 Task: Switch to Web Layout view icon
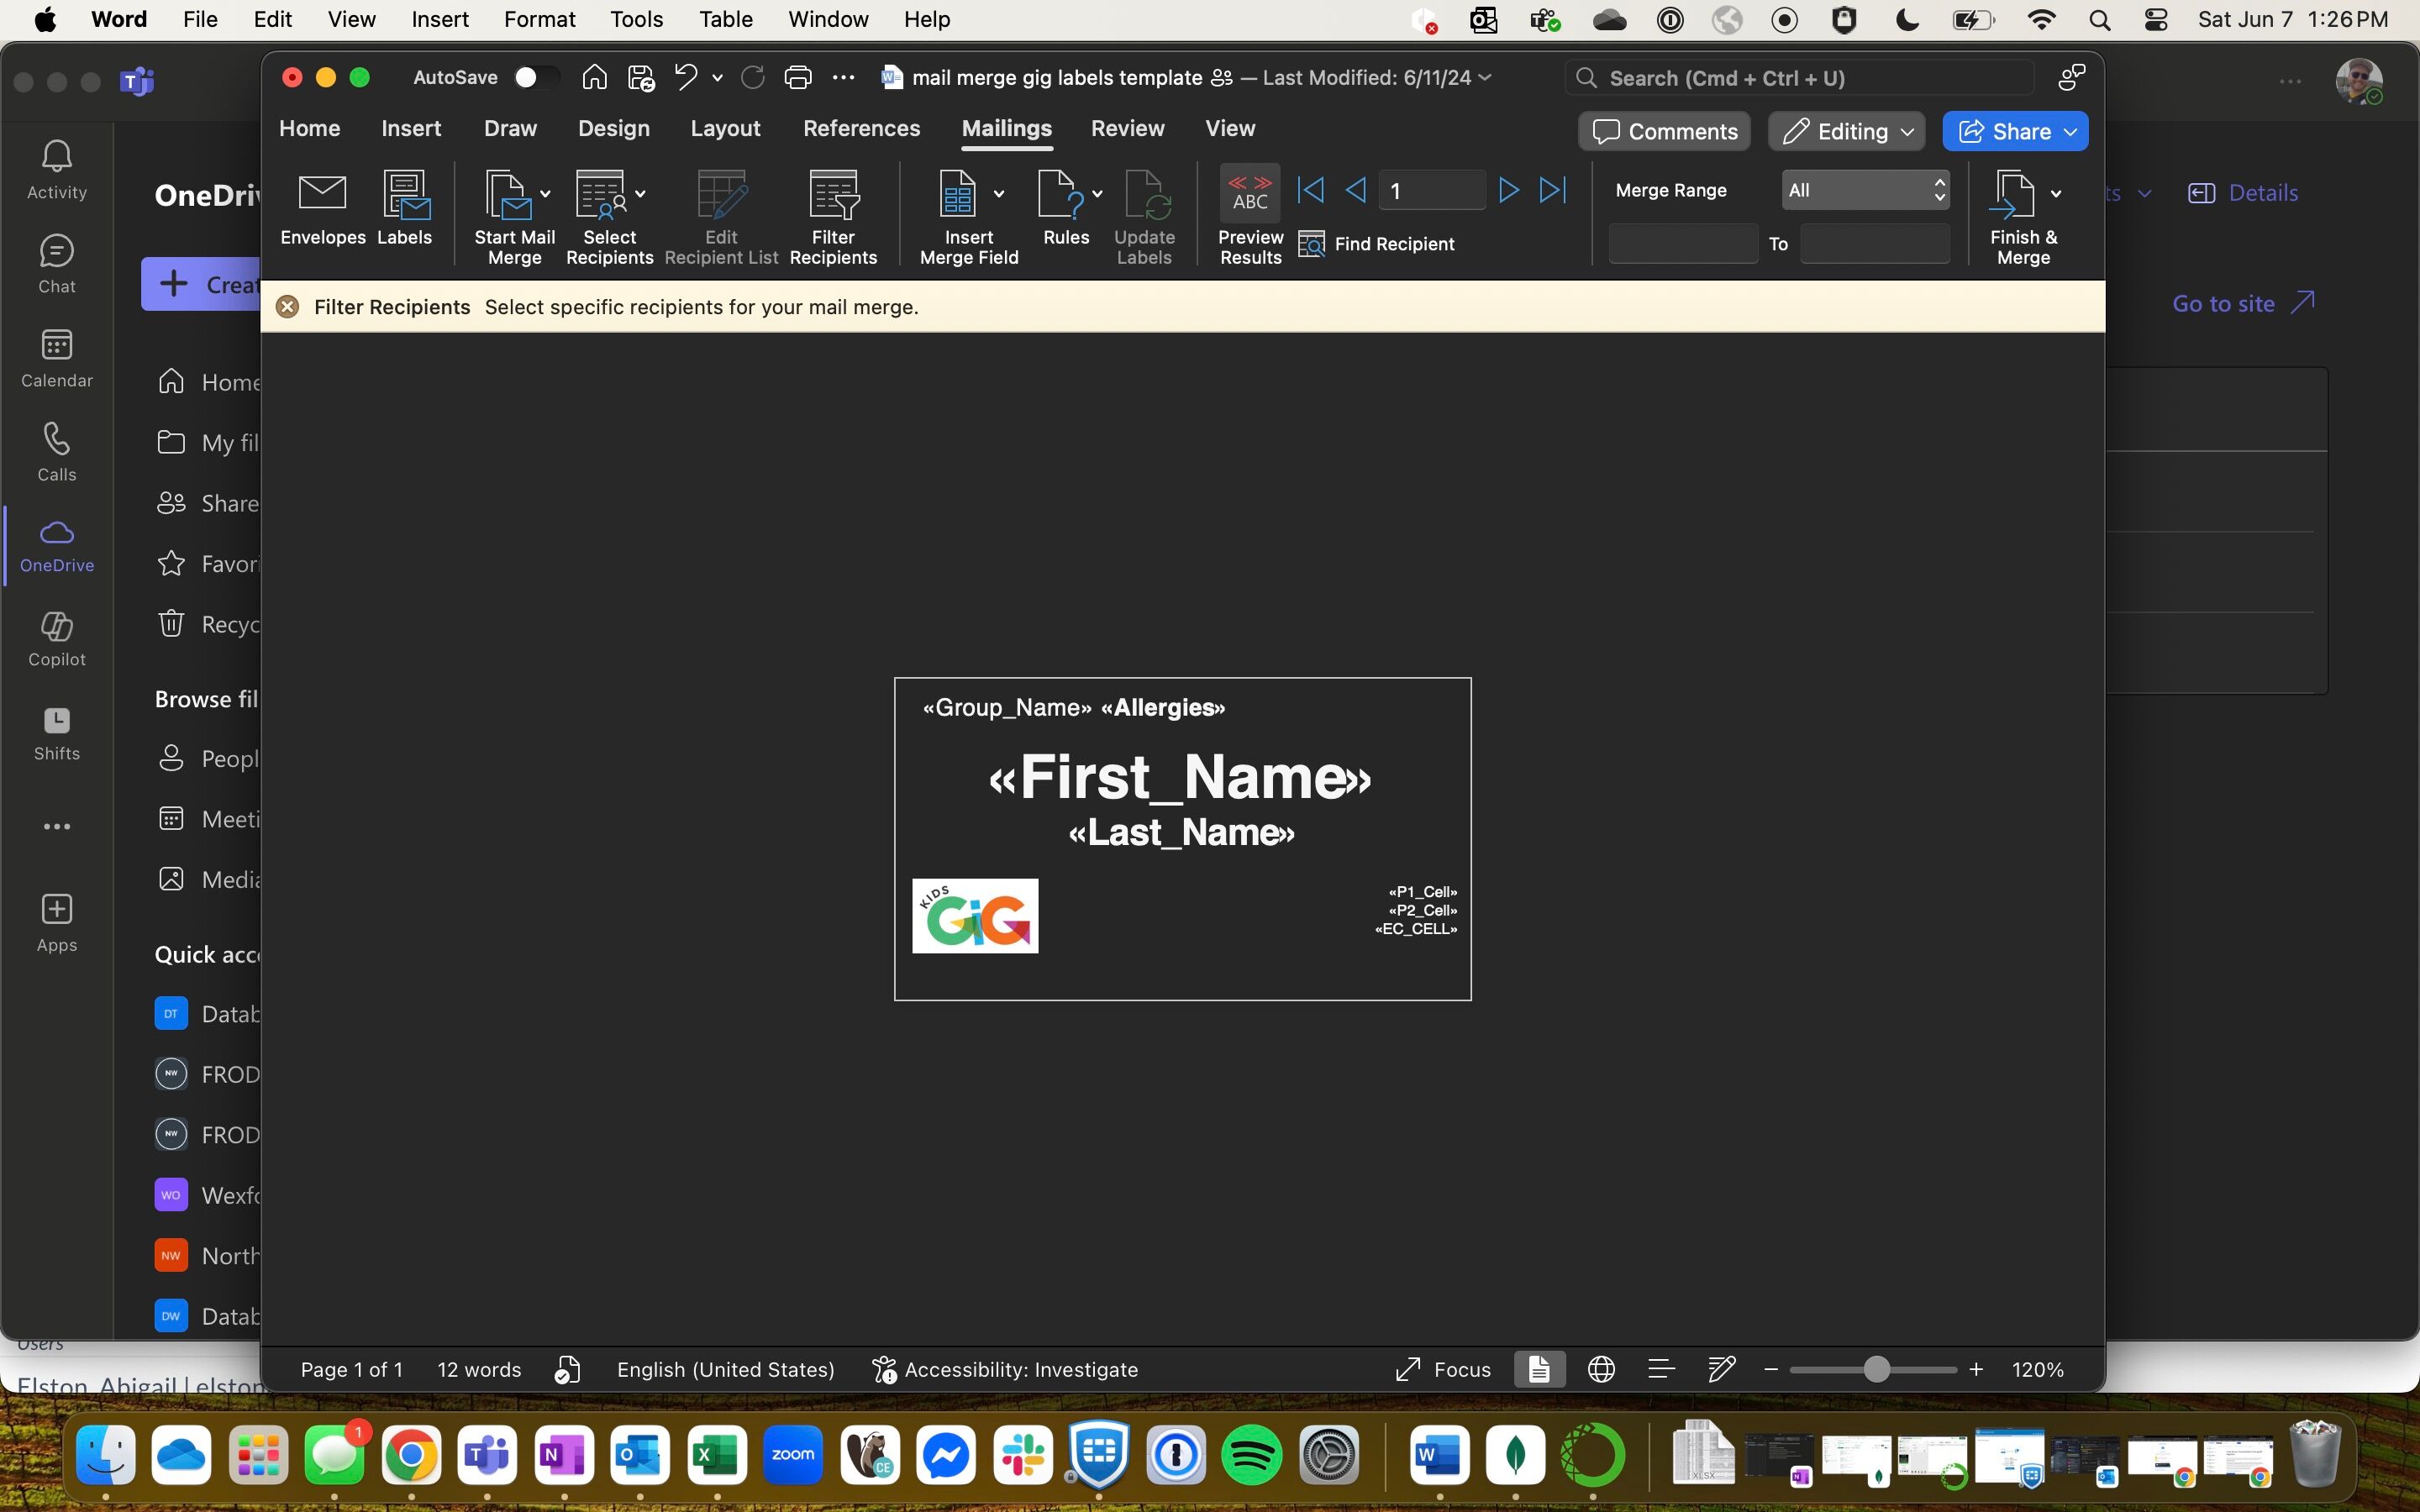point(1601,1369)
